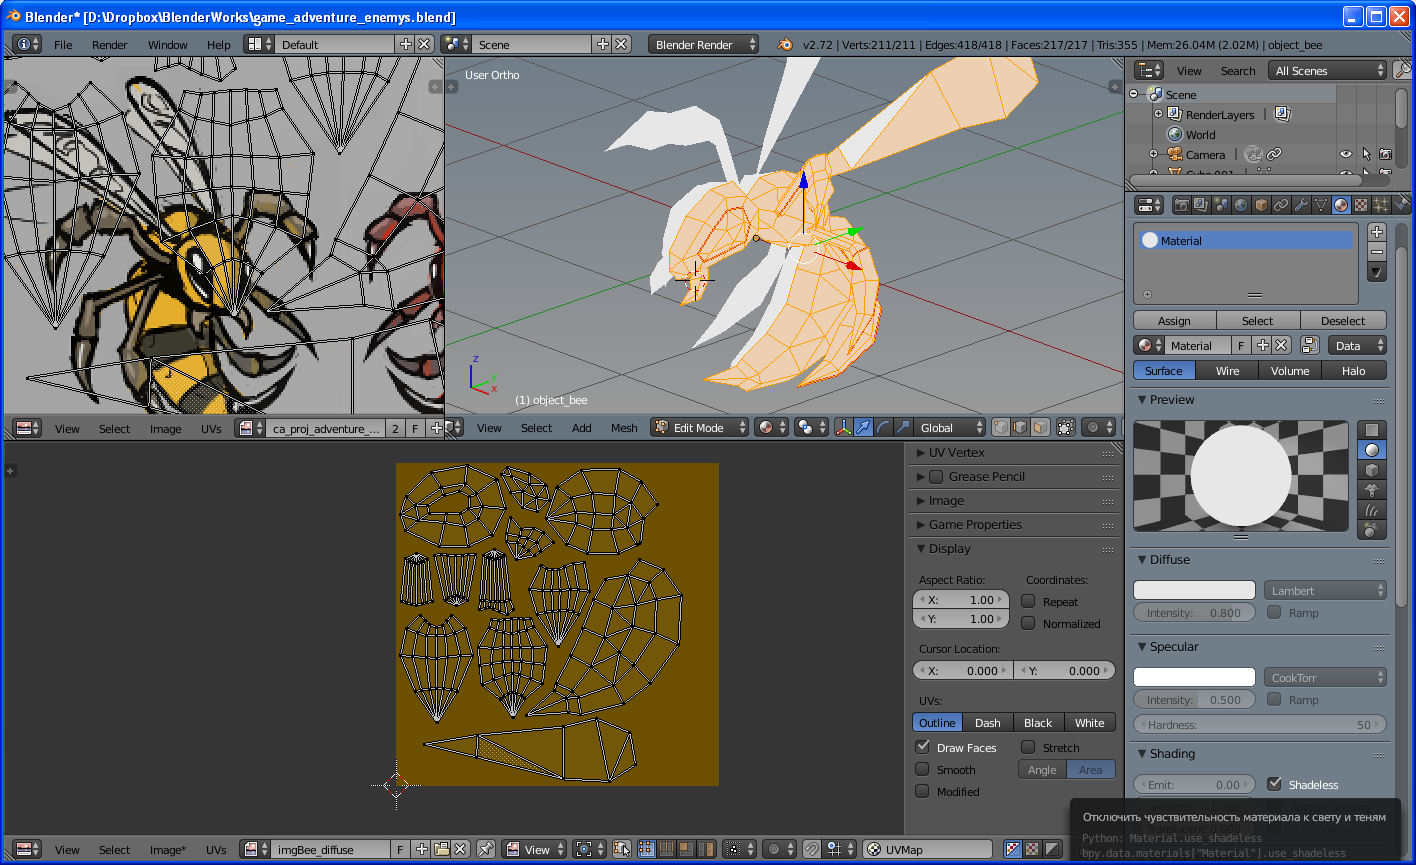Collapse the Scene tree in outliner
Screen dimensions: 1416x865
1134,94
